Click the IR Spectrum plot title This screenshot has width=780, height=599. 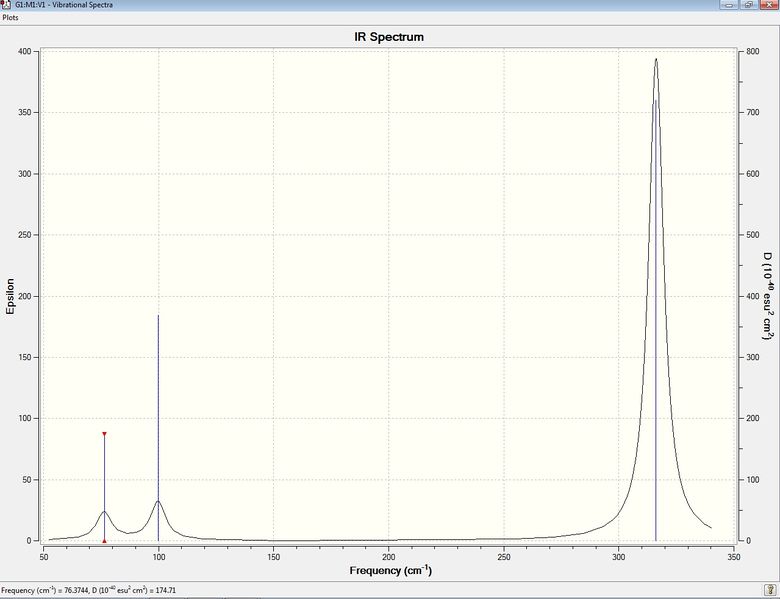(389, 37)
